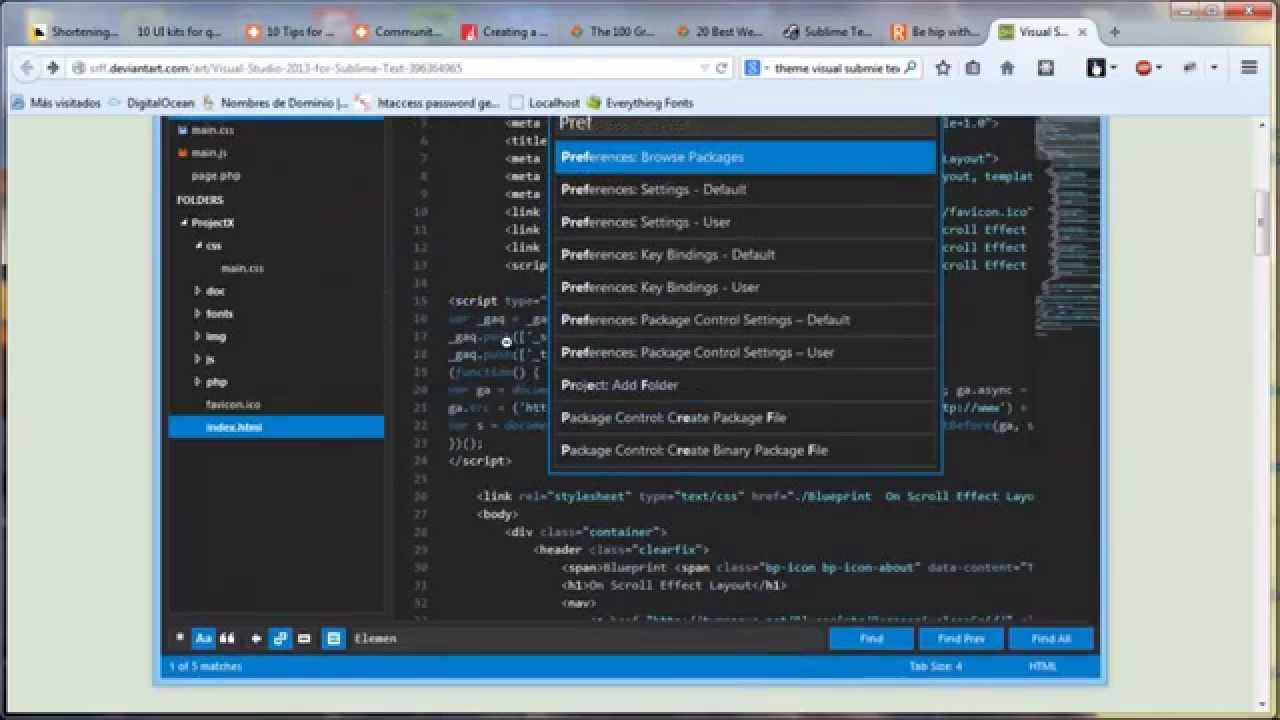The height and width of the screenshot is (720, 1280).
Task: Click the search magnifier icon
Action: (910, 68)
